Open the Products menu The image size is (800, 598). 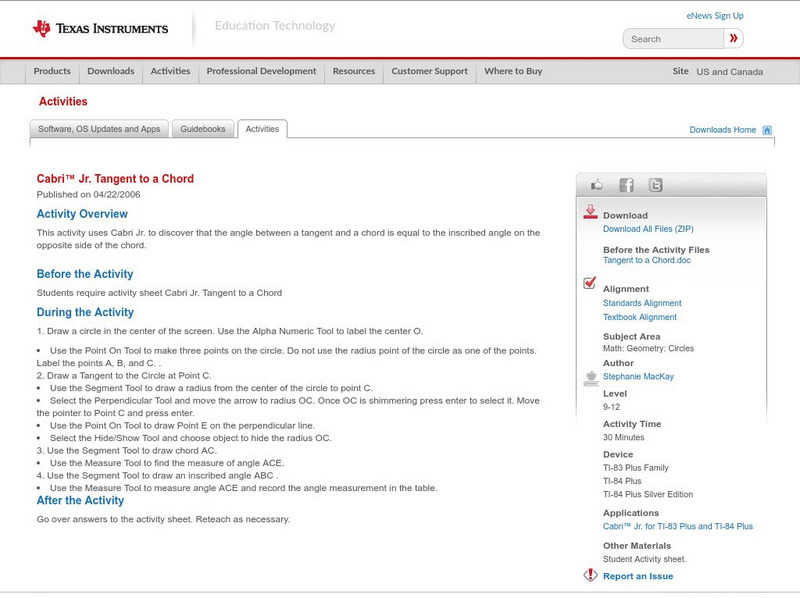tap(52, 72)
